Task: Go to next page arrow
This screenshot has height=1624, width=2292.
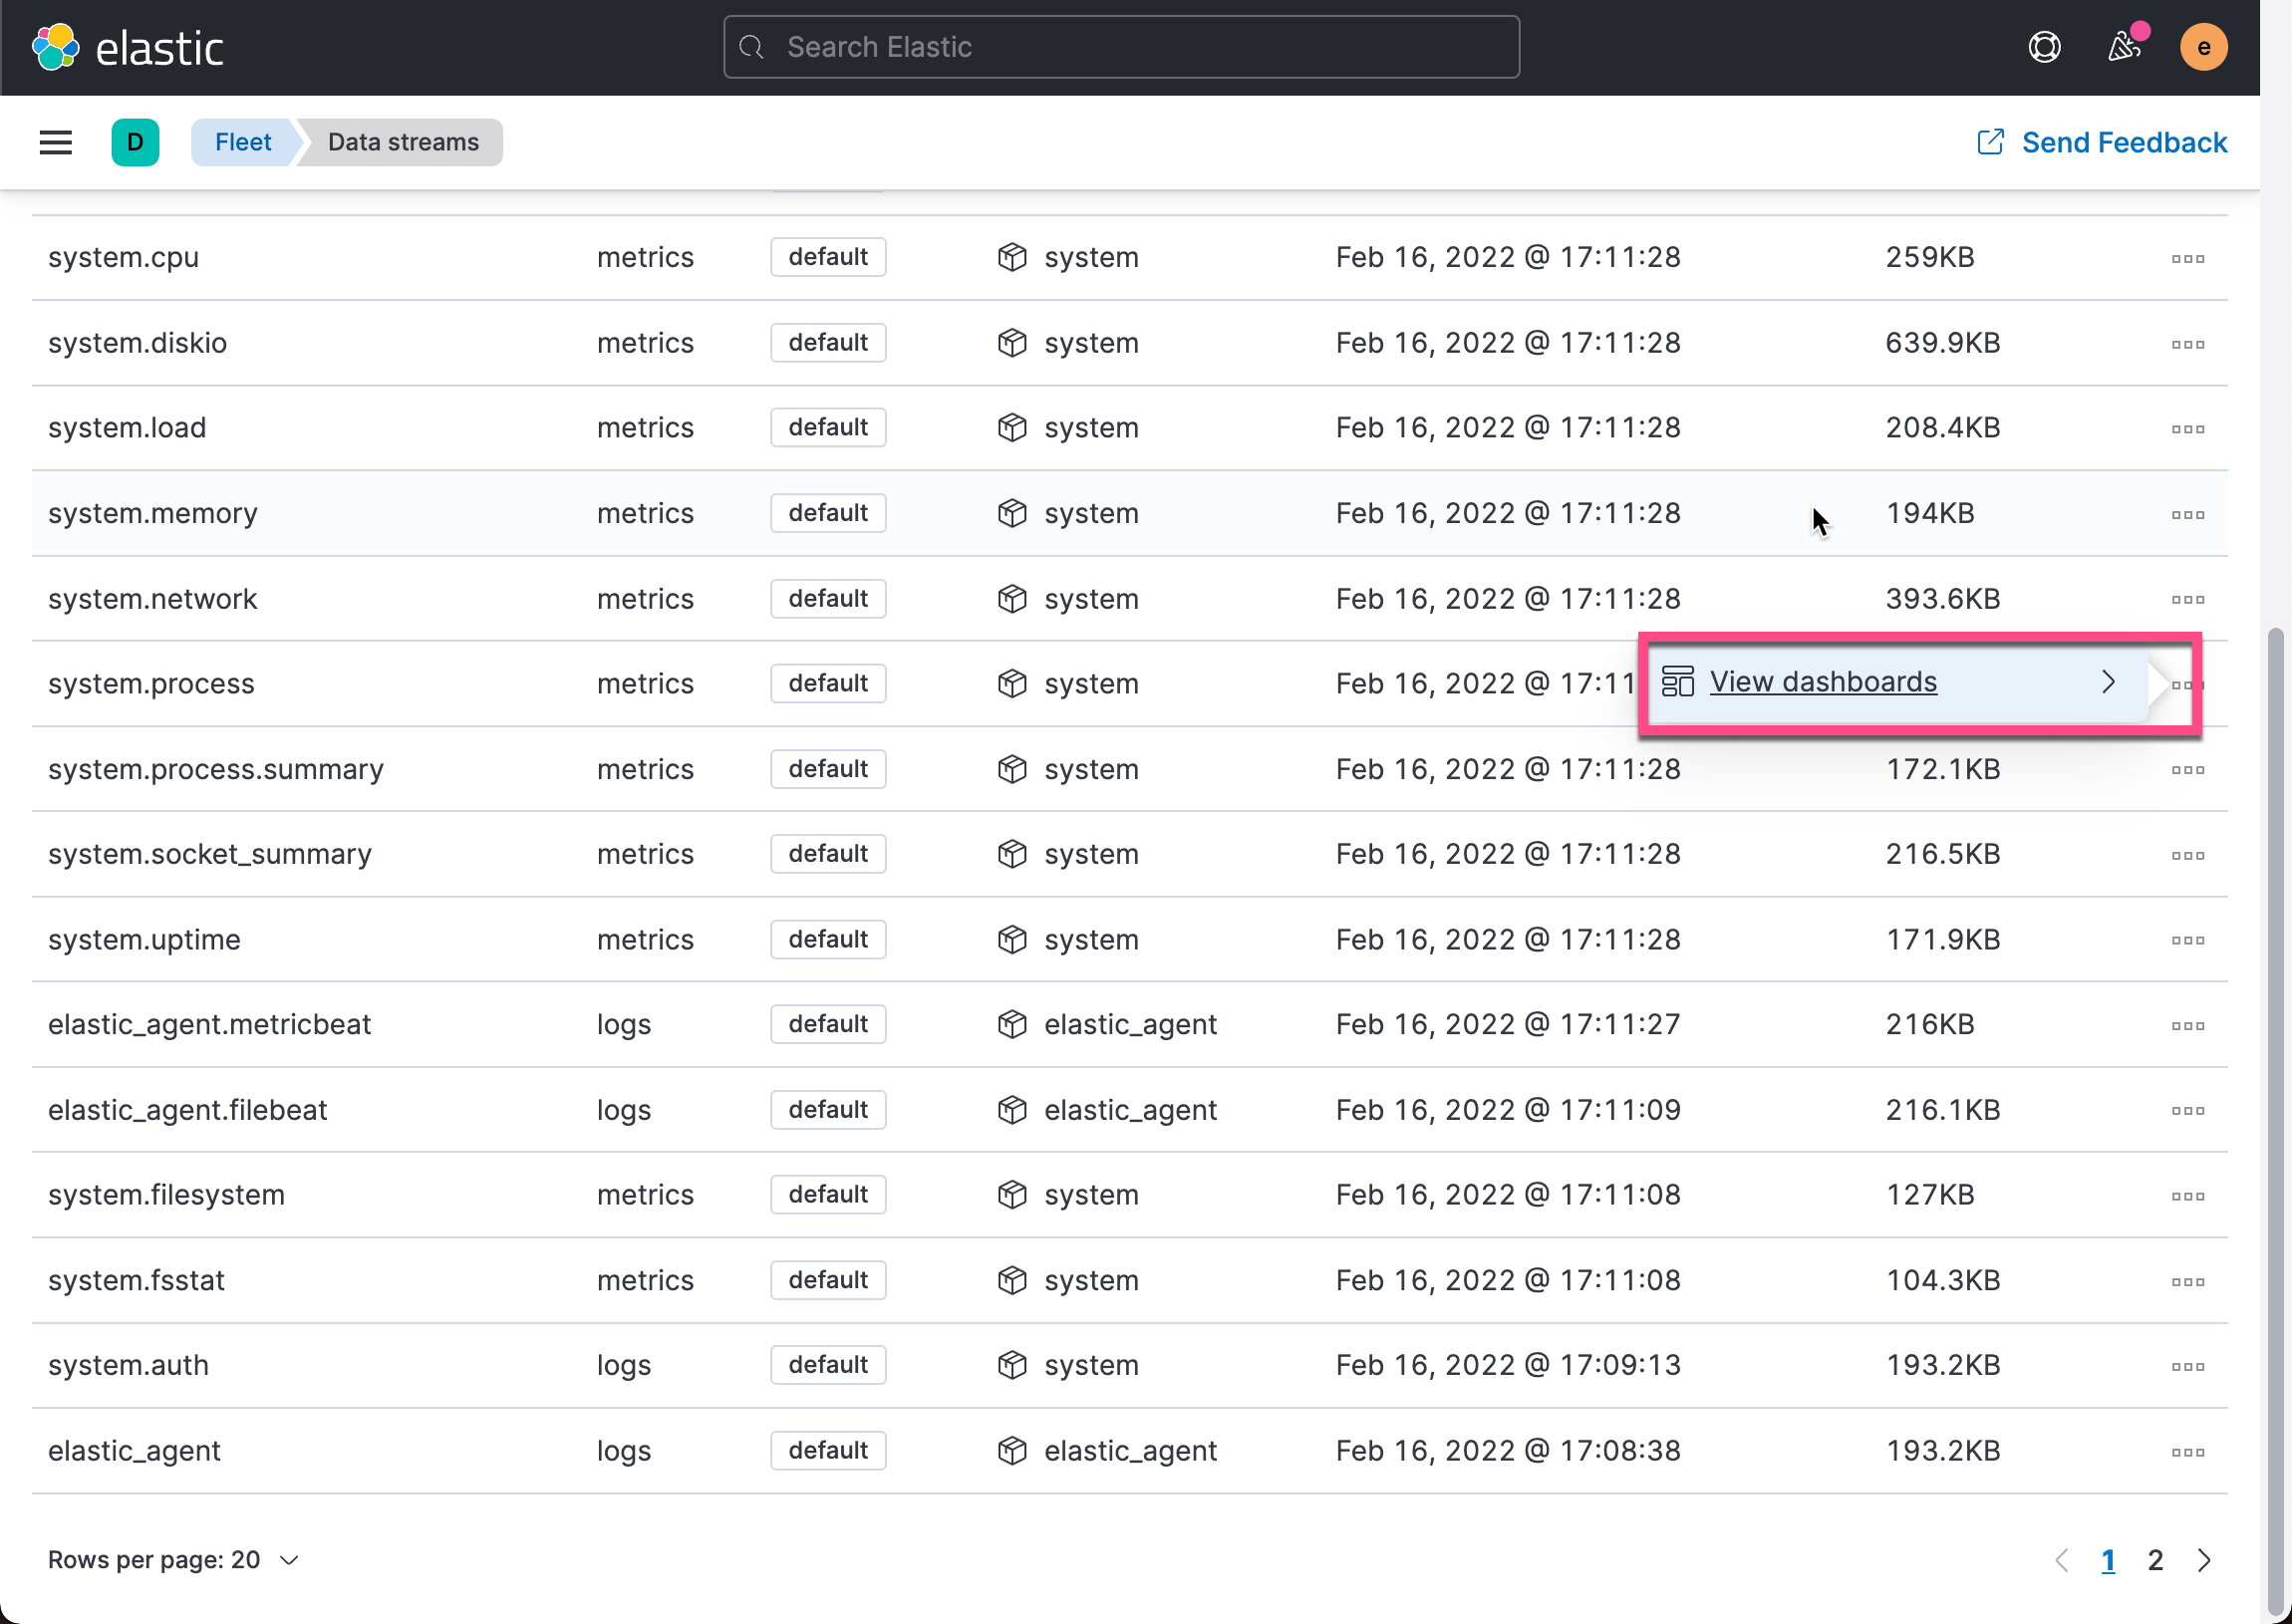Action: (2204, 1560)
